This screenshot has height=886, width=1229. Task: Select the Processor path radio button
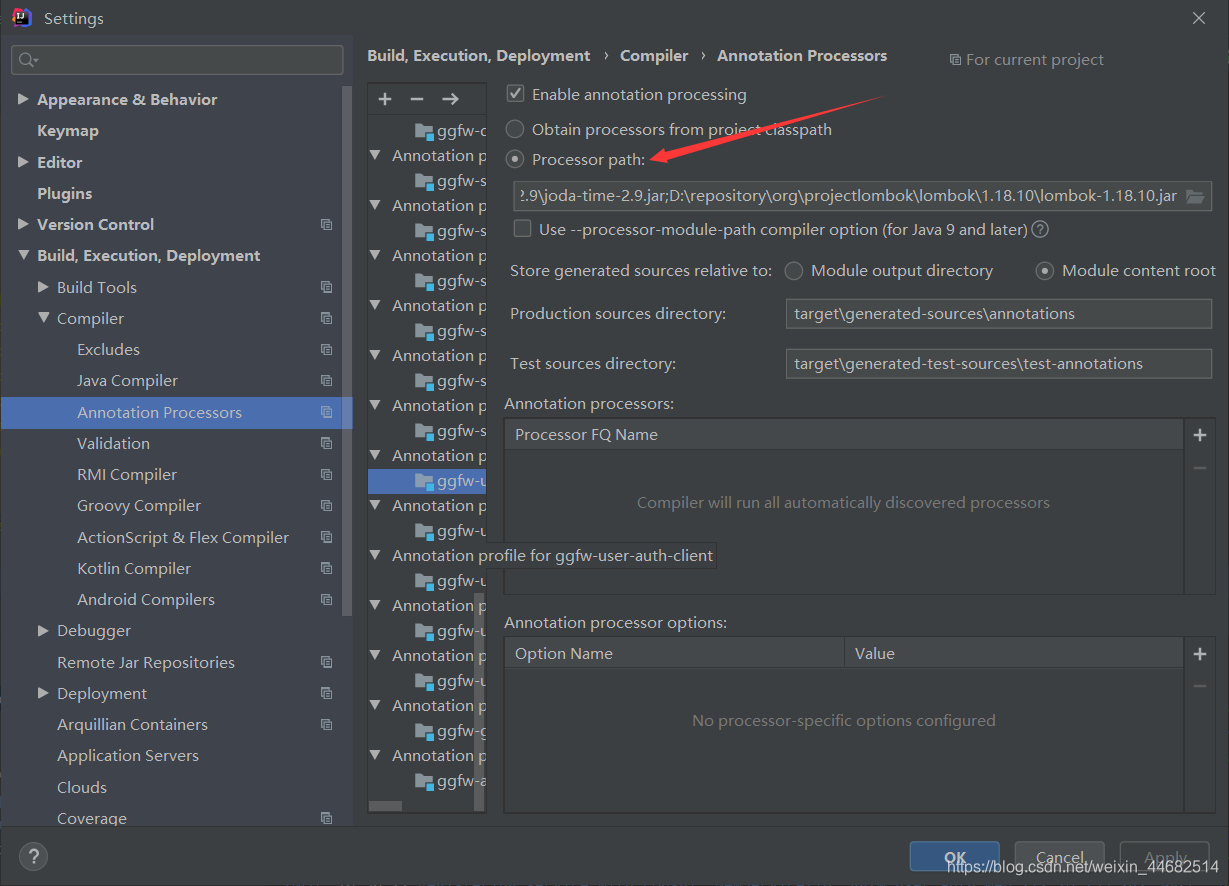[x=515, y=159]
